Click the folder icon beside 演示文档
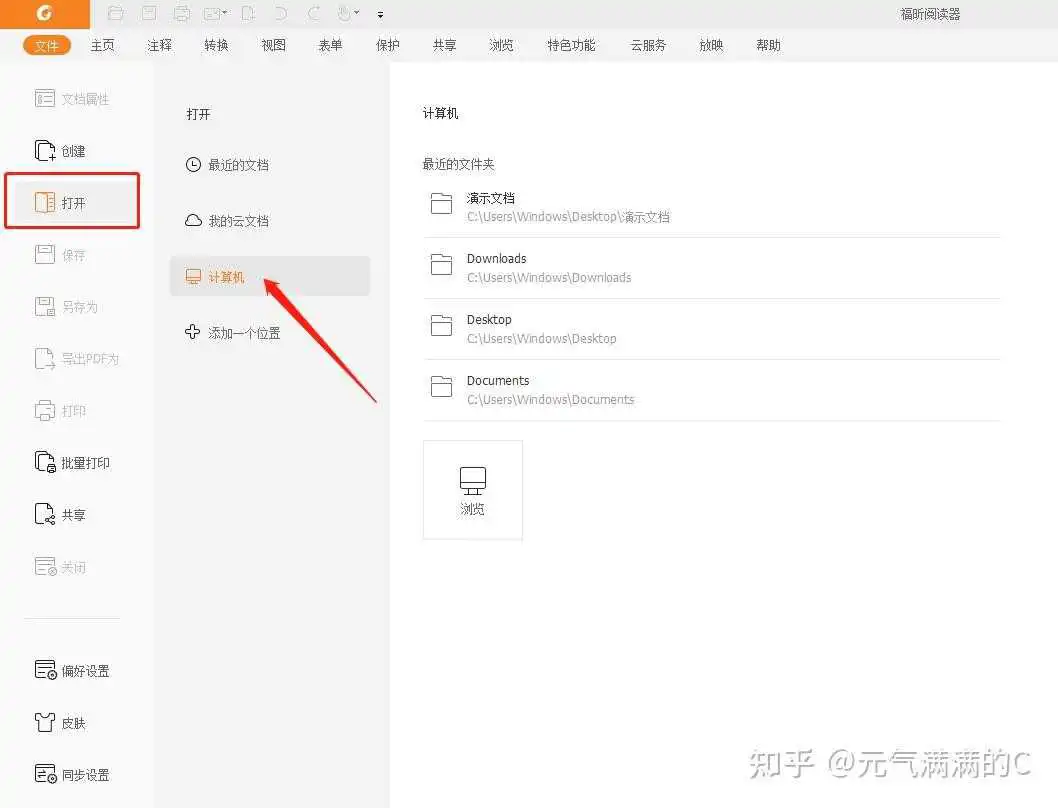The image size is (1058, 808). click(441, 203)
